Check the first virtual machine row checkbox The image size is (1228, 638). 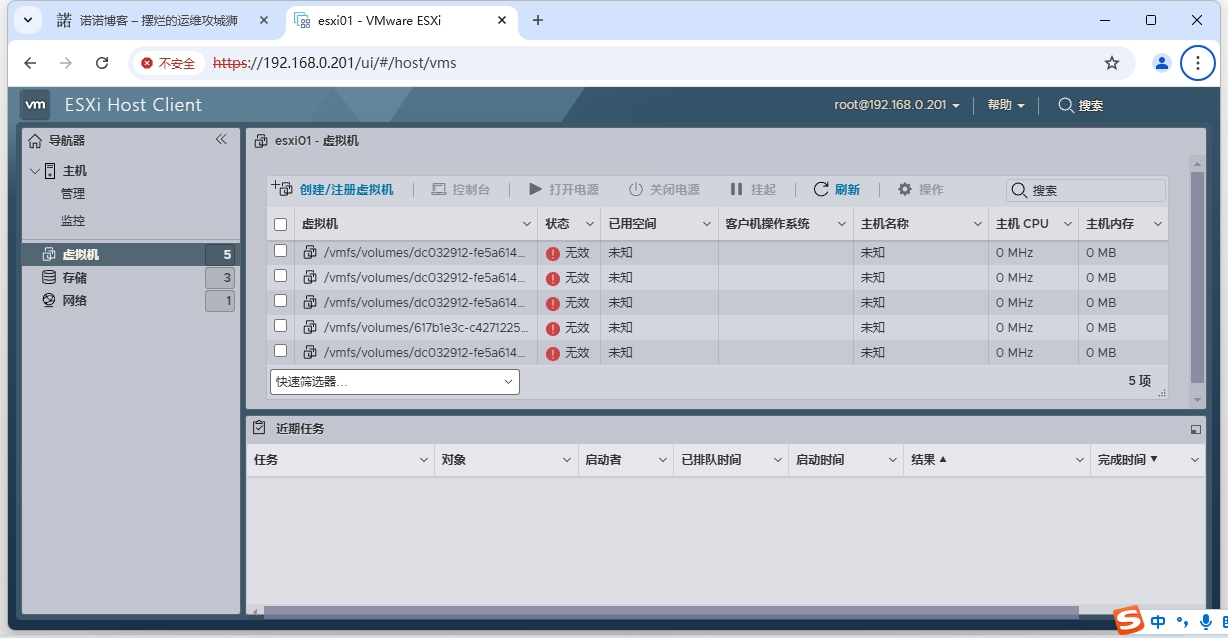pyautogui.click(x=281, y=251)
